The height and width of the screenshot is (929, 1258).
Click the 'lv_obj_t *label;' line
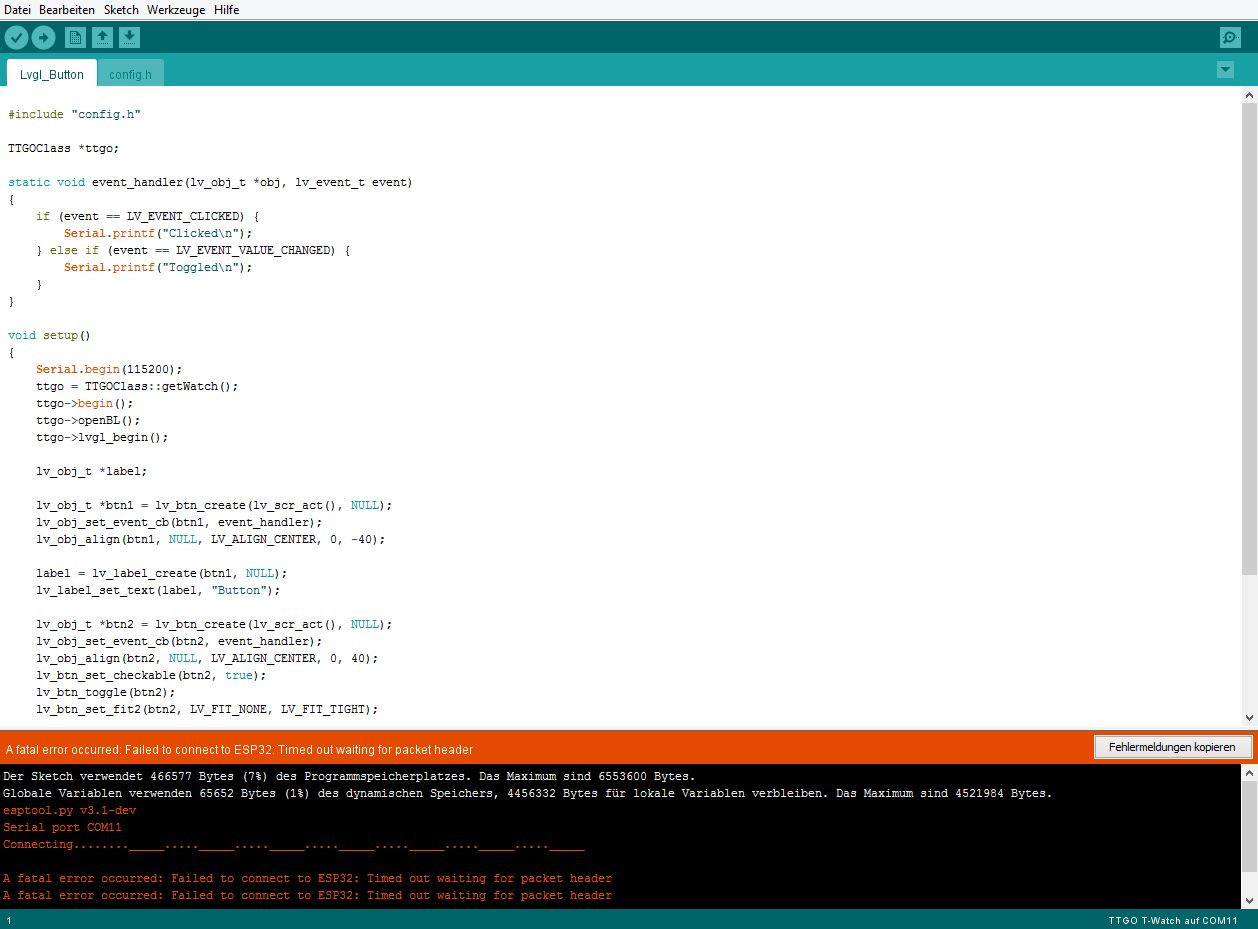coord(91,471)
